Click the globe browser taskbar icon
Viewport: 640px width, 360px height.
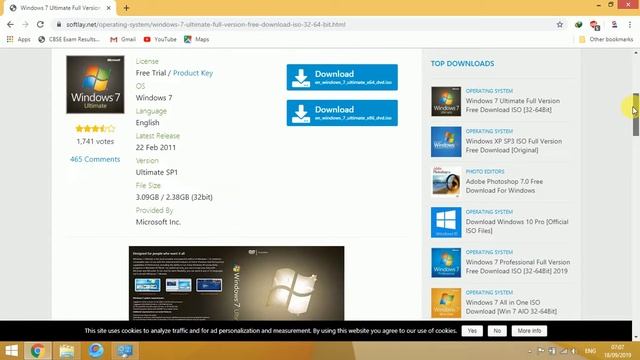click(96, 351)
